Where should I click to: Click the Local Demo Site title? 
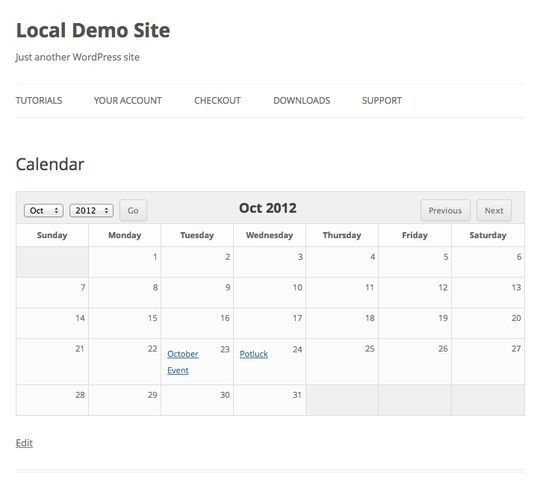tap(93, 30)
